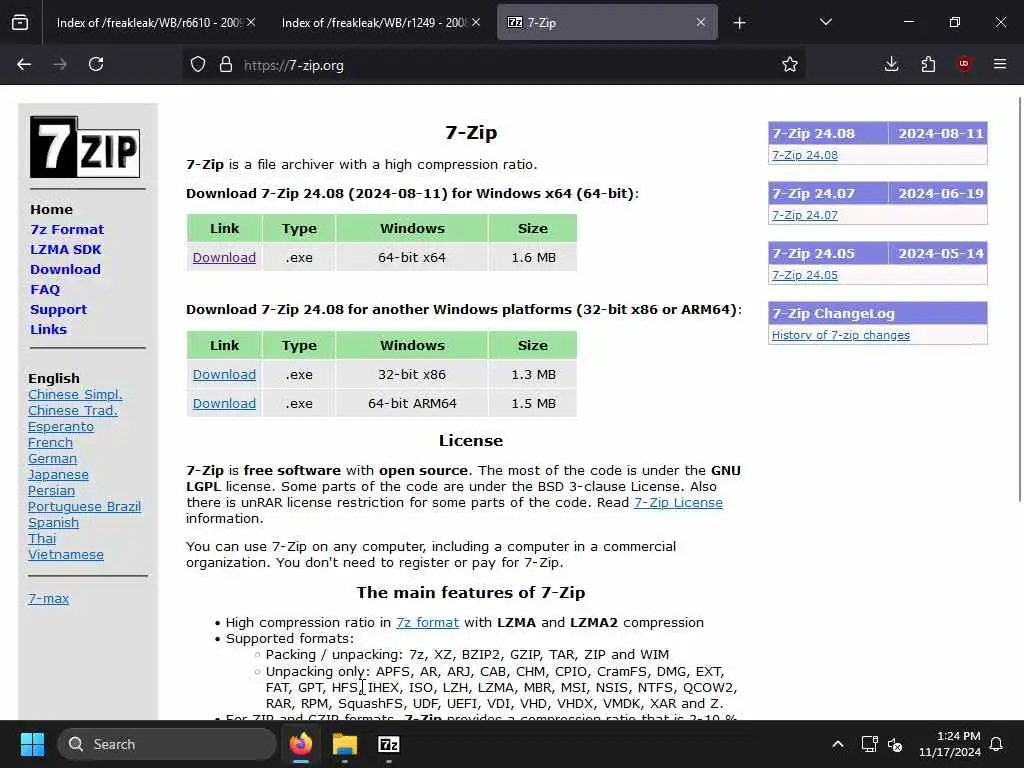1024x768 pixels.
Task: Open the 7z format link in features
Action: (x=427, y=622)
